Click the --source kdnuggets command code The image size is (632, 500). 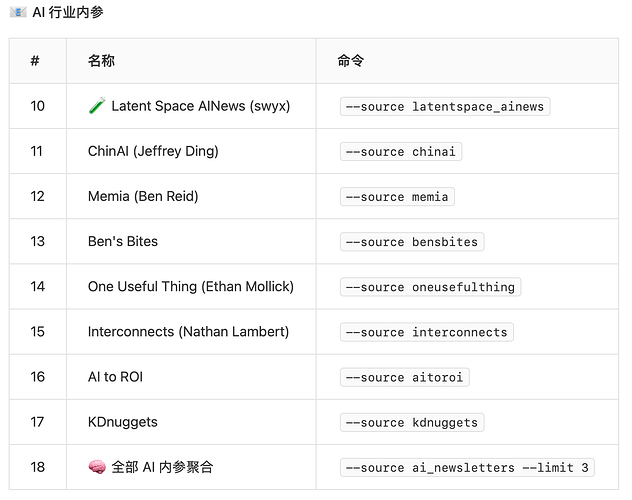pyautogui.click(x=412, y=422)
